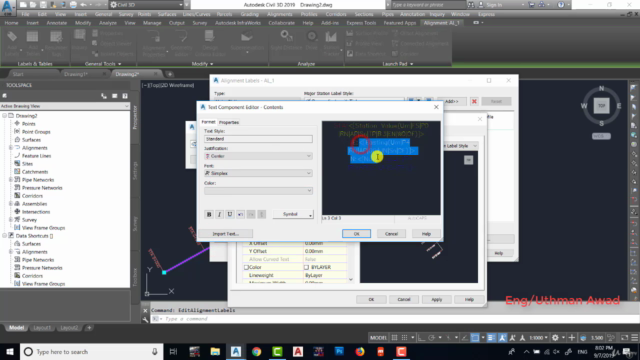Open File Explorer from the taskbar

(215, 351)
